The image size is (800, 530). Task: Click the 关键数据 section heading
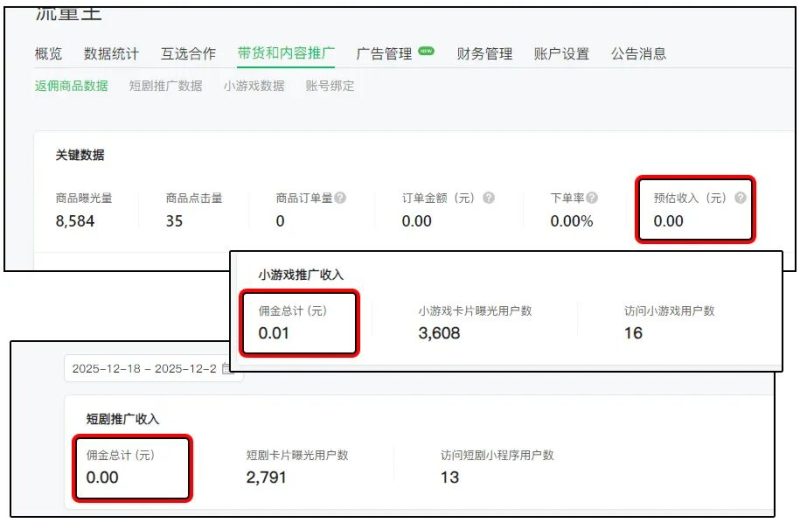pos(80,155)
